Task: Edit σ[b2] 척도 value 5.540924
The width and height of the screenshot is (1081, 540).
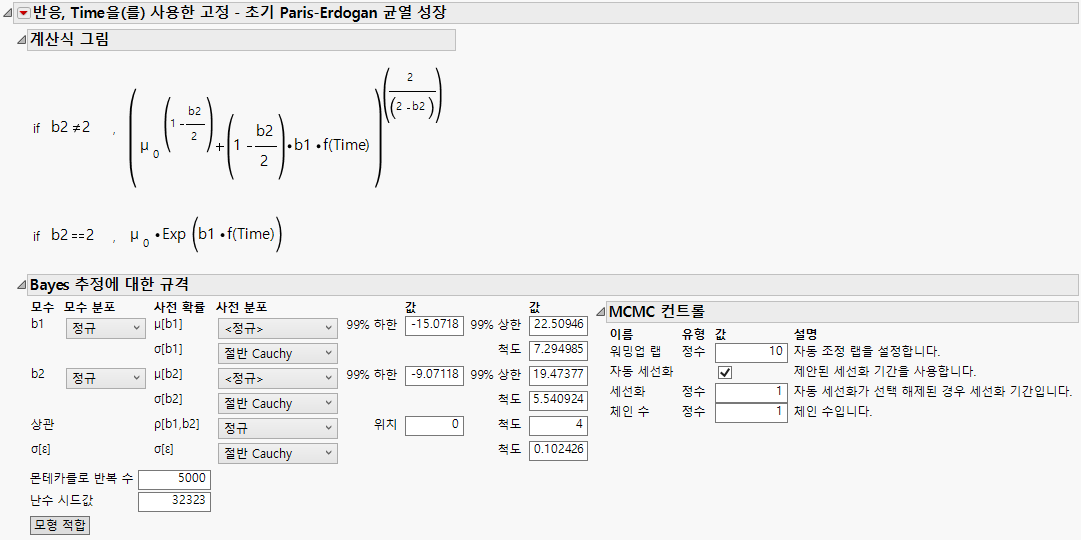Action: 558,400
